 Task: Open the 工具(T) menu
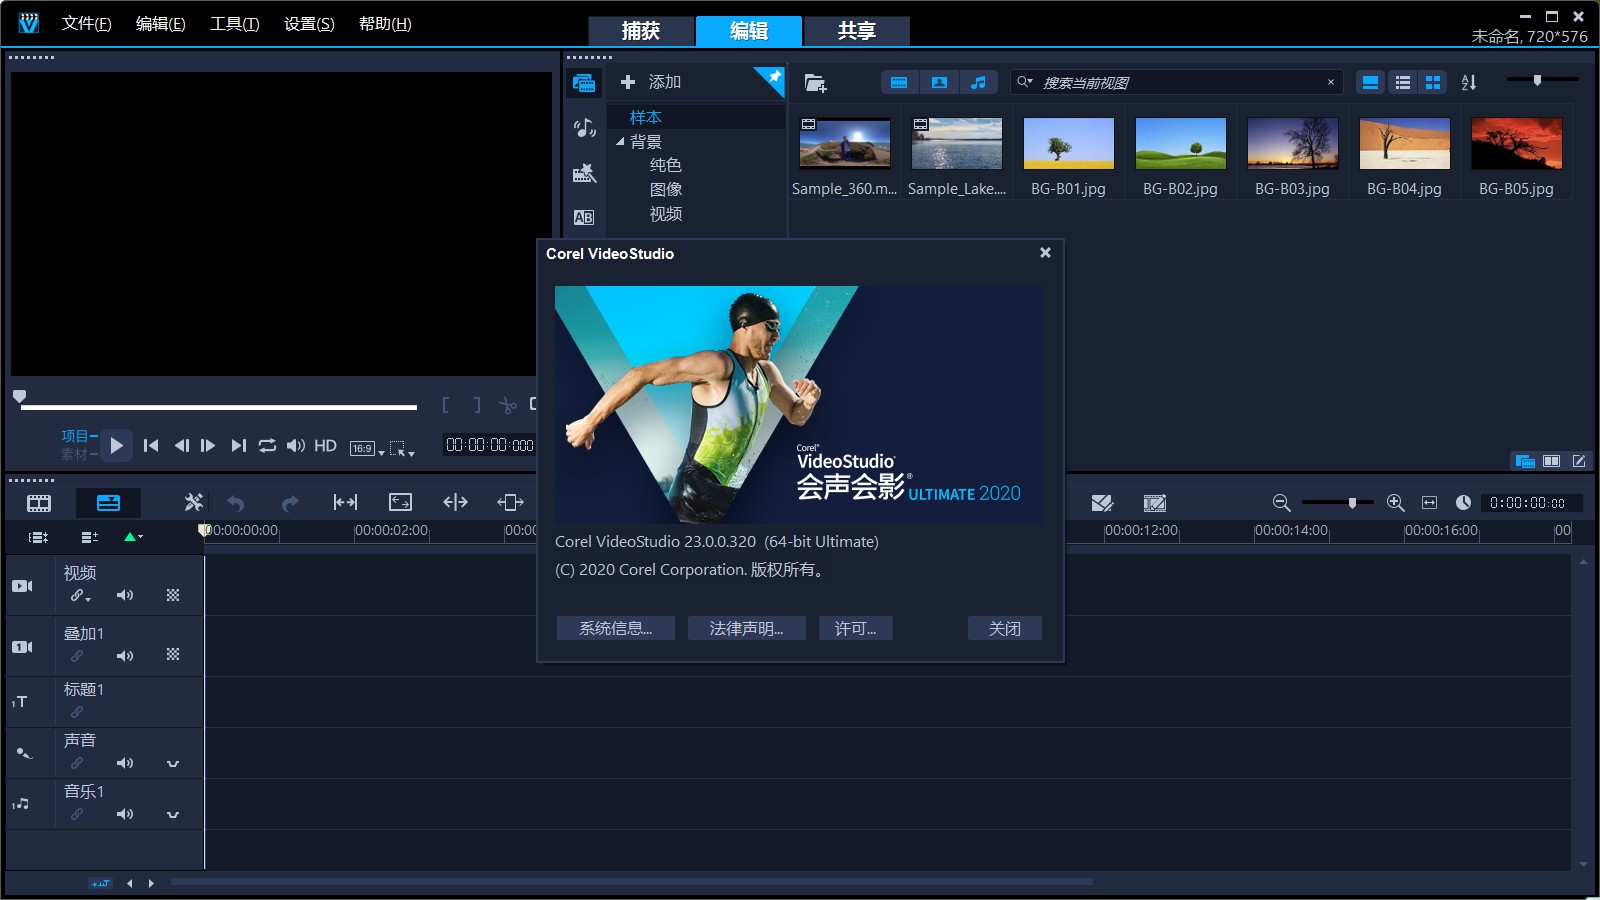(234, 24)
